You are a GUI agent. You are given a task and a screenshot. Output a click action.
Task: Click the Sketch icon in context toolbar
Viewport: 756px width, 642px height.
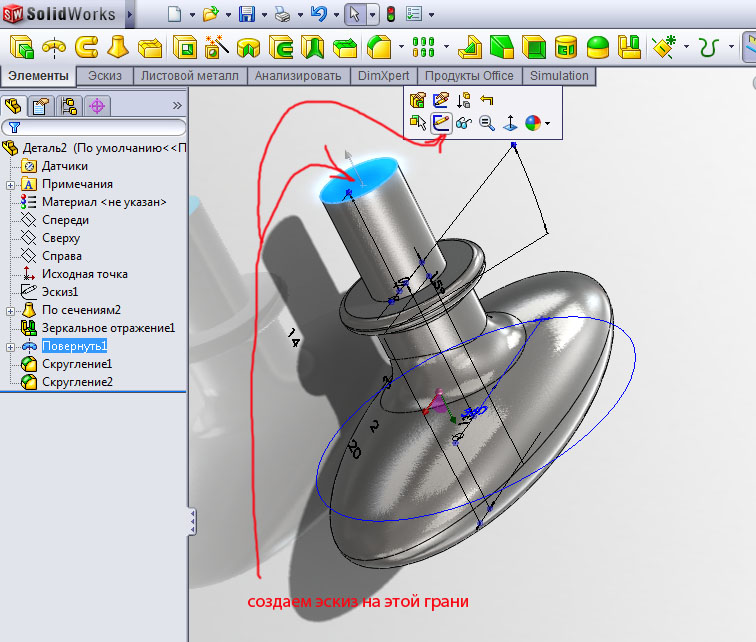point(442,123)
